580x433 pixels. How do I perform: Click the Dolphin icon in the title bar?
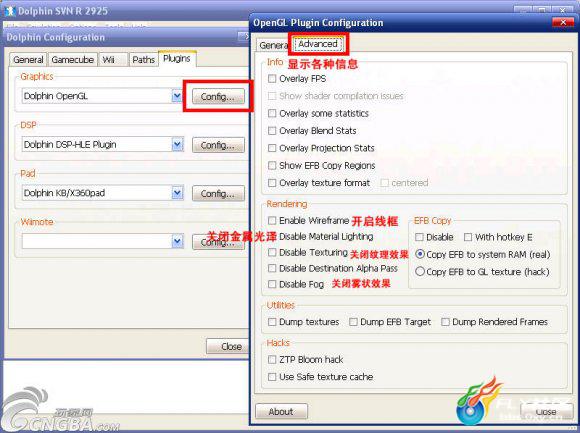(10, 11)
